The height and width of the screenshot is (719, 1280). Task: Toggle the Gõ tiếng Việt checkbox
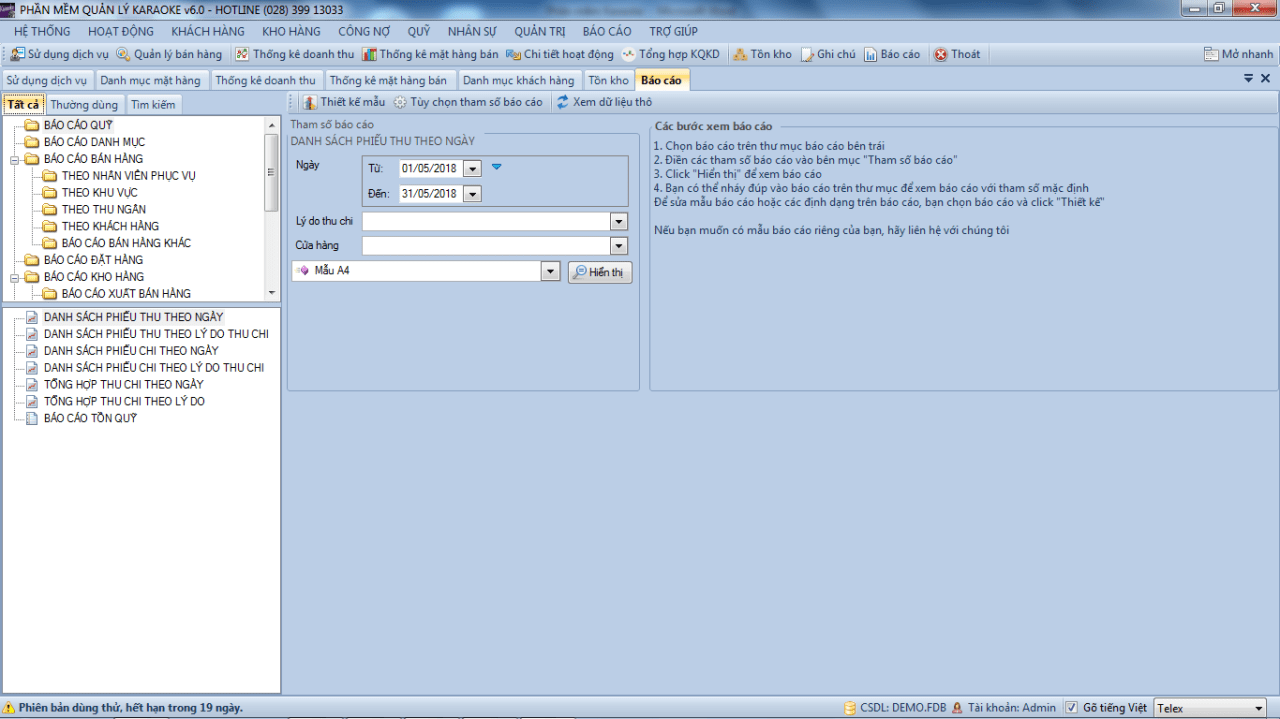click(x=1071, y=708)
